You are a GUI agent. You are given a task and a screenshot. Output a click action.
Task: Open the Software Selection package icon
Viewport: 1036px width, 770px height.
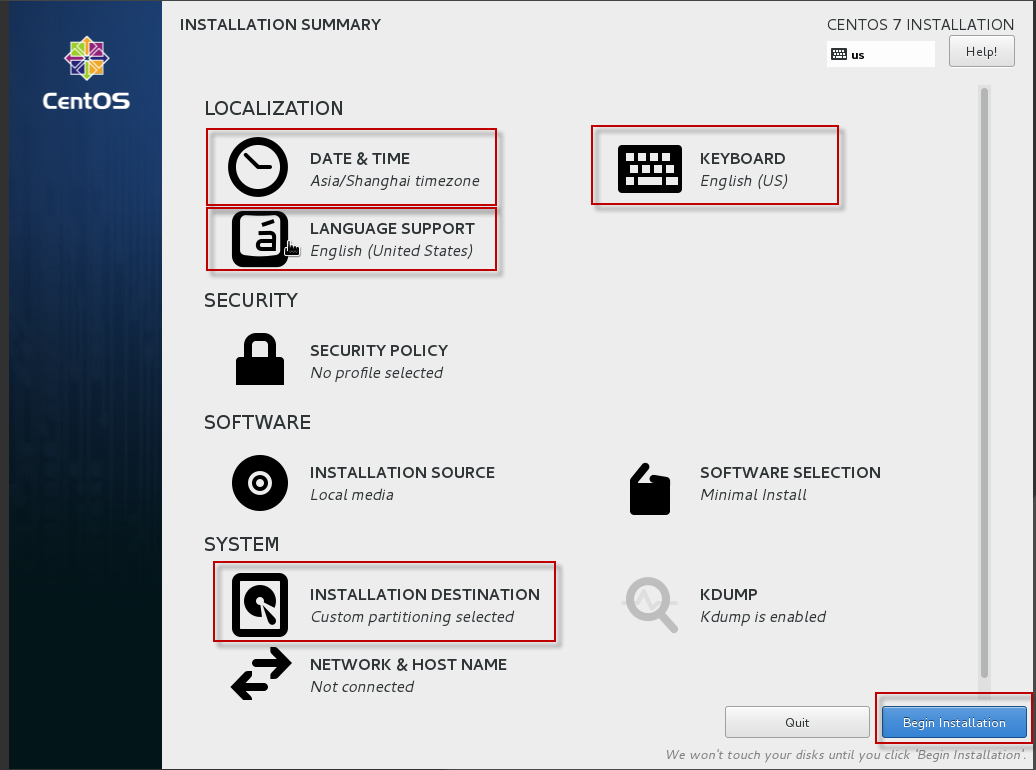coord(649,489)
